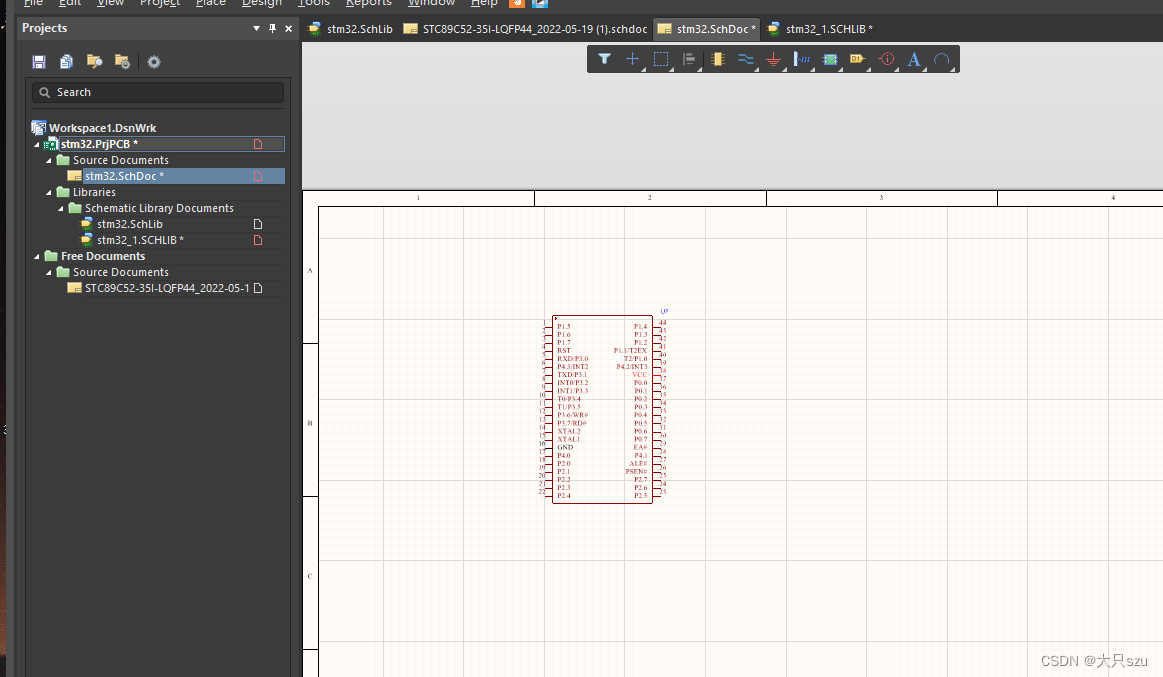Screen dimensions: 1163x677
Task: Toggle the Projects panel pin
Action: [x=272, y=29]
